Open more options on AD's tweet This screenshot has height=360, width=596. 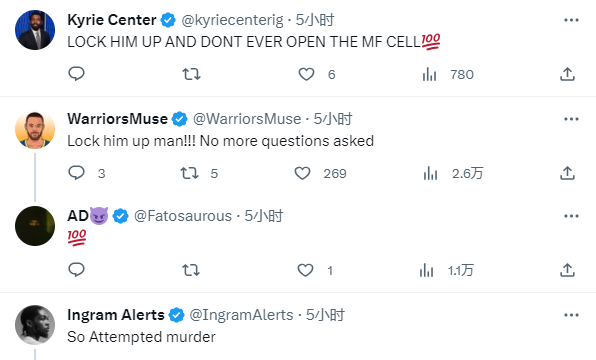point(571,216)
